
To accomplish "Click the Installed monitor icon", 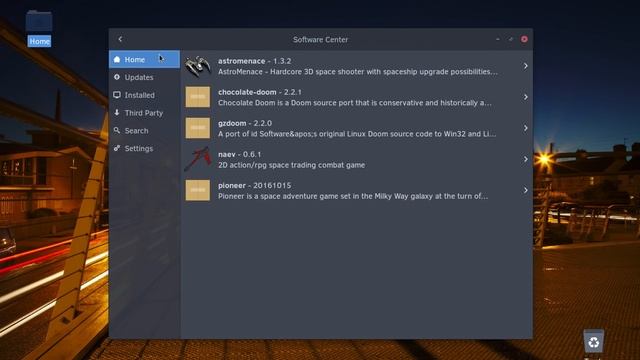I will pos(117,95).
